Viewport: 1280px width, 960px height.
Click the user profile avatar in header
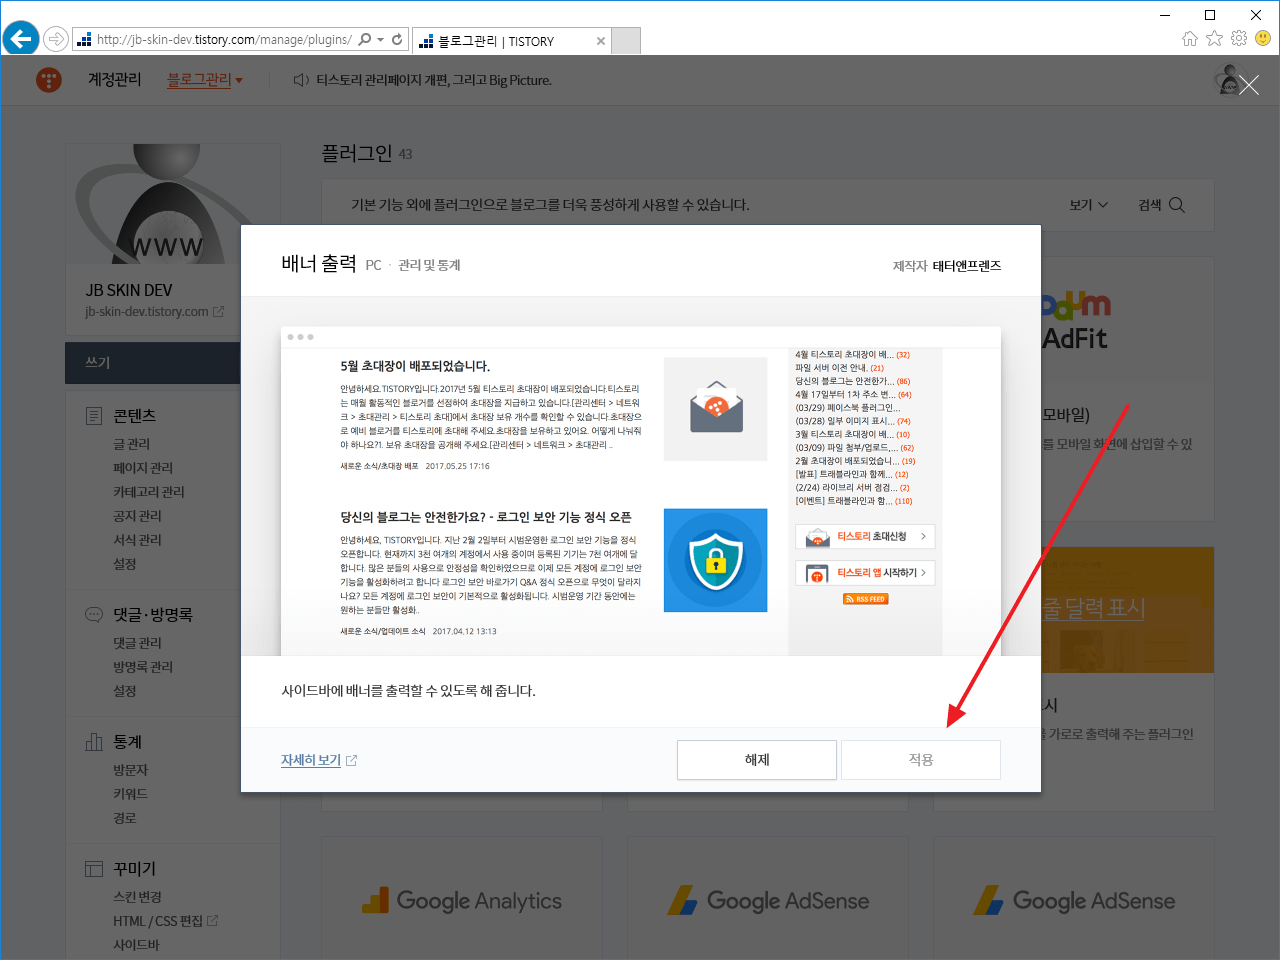tap(1228, 80)
